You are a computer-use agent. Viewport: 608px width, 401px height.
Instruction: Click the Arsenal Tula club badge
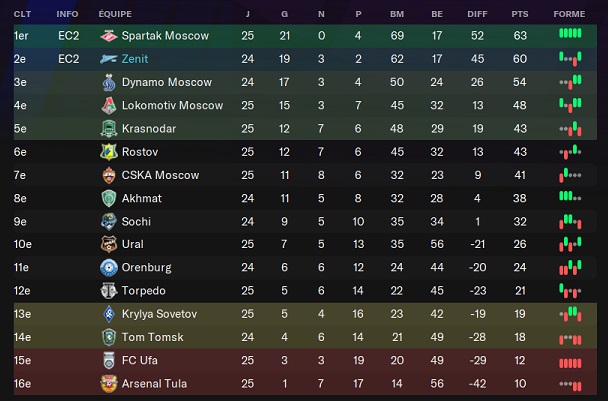[x=109, y=383]
